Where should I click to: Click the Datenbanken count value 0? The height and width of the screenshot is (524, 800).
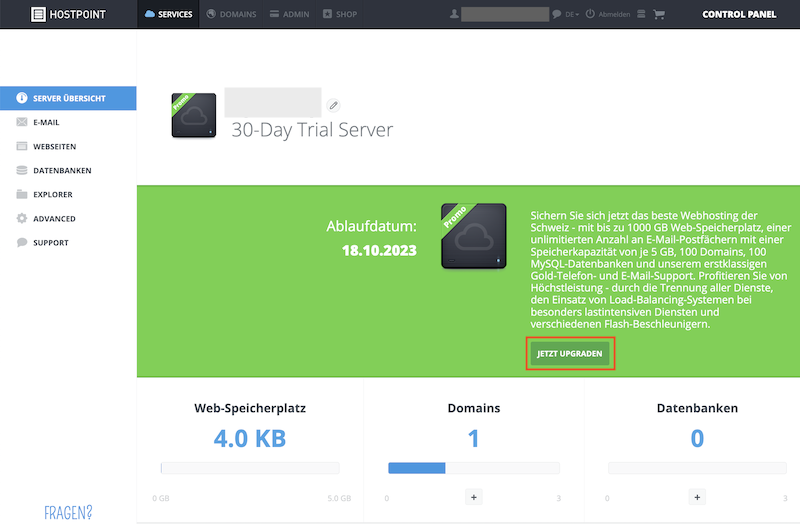(697, 438)
